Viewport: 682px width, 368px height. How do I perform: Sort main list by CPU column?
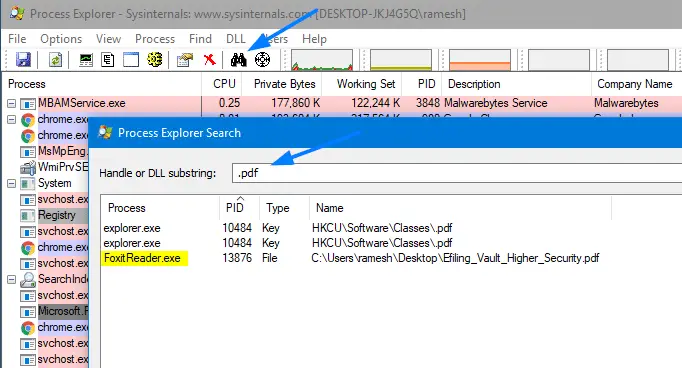pyautogui.click(x=221, y=84)
